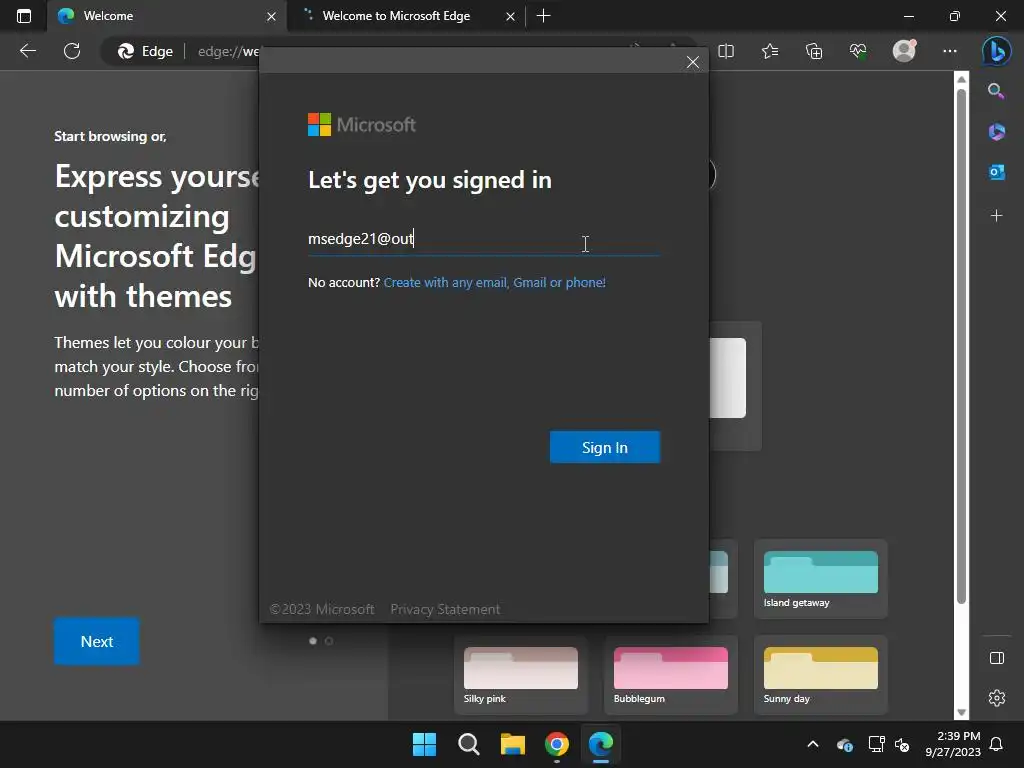Screen dimensions: 1024x768
Task: Open the Favorites star icon
Action: click(x=770, y=51)
